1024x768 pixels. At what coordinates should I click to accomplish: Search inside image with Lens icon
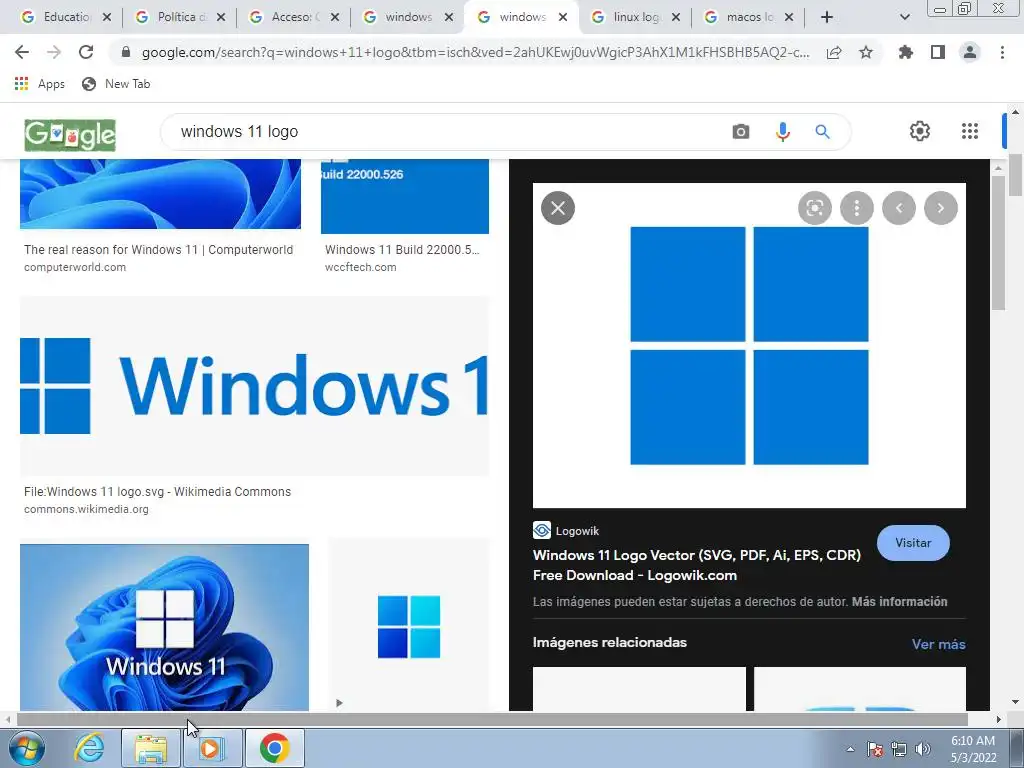pos(814,208)
